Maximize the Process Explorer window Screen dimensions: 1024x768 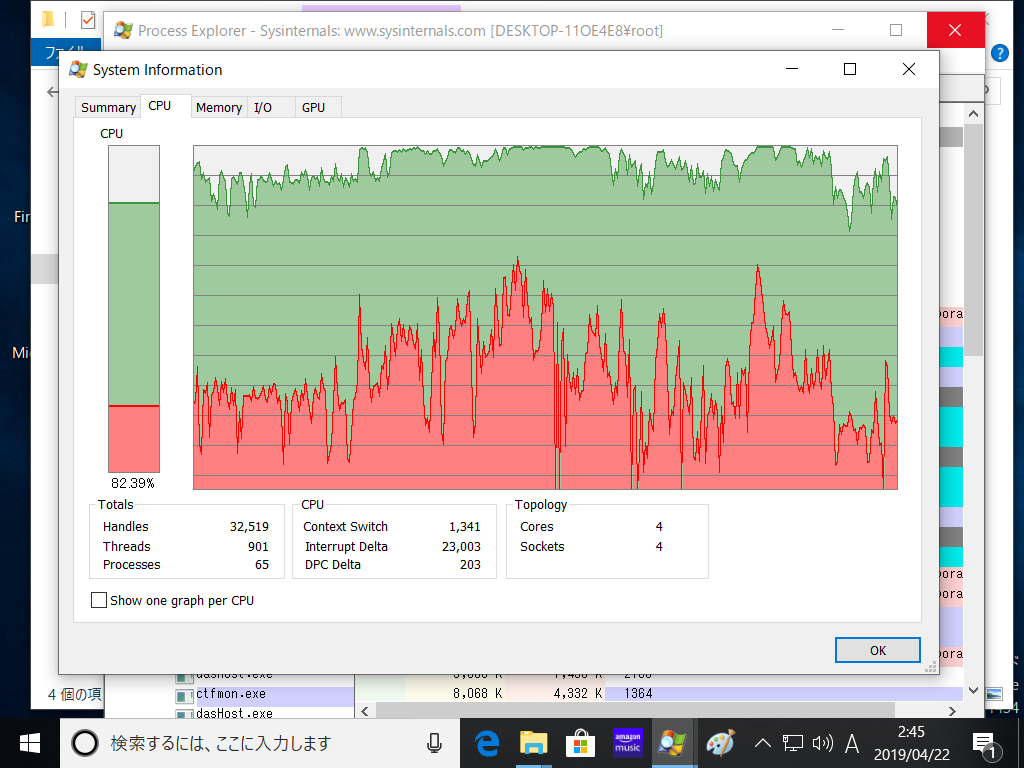pos(896,30)
